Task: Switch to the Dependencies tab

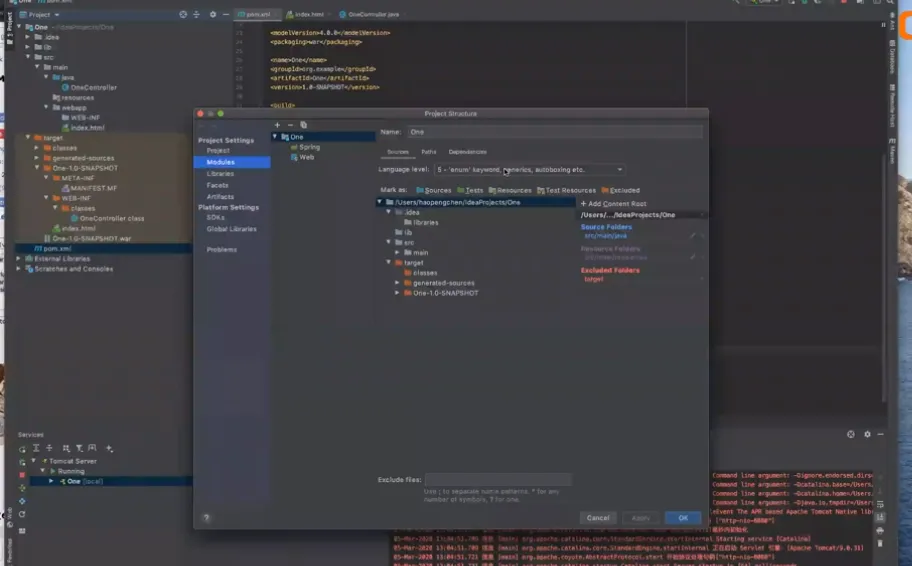Action: [x=468, y=152]
